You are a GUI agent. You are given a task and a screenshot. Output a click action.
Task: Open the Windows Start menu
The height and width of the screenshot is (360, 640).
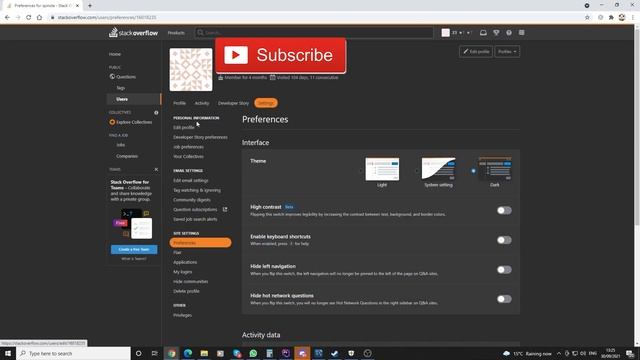point(8,353)
